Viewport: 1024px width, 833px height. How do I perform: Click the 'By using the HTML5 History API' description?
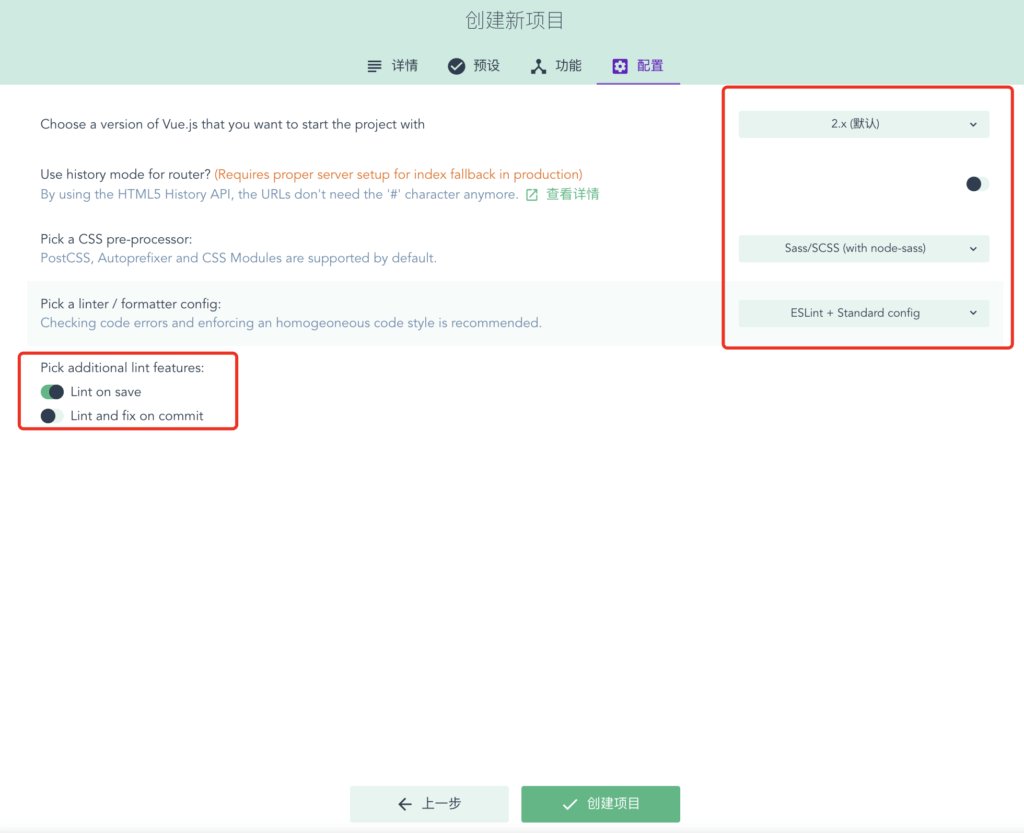[280, 195]
